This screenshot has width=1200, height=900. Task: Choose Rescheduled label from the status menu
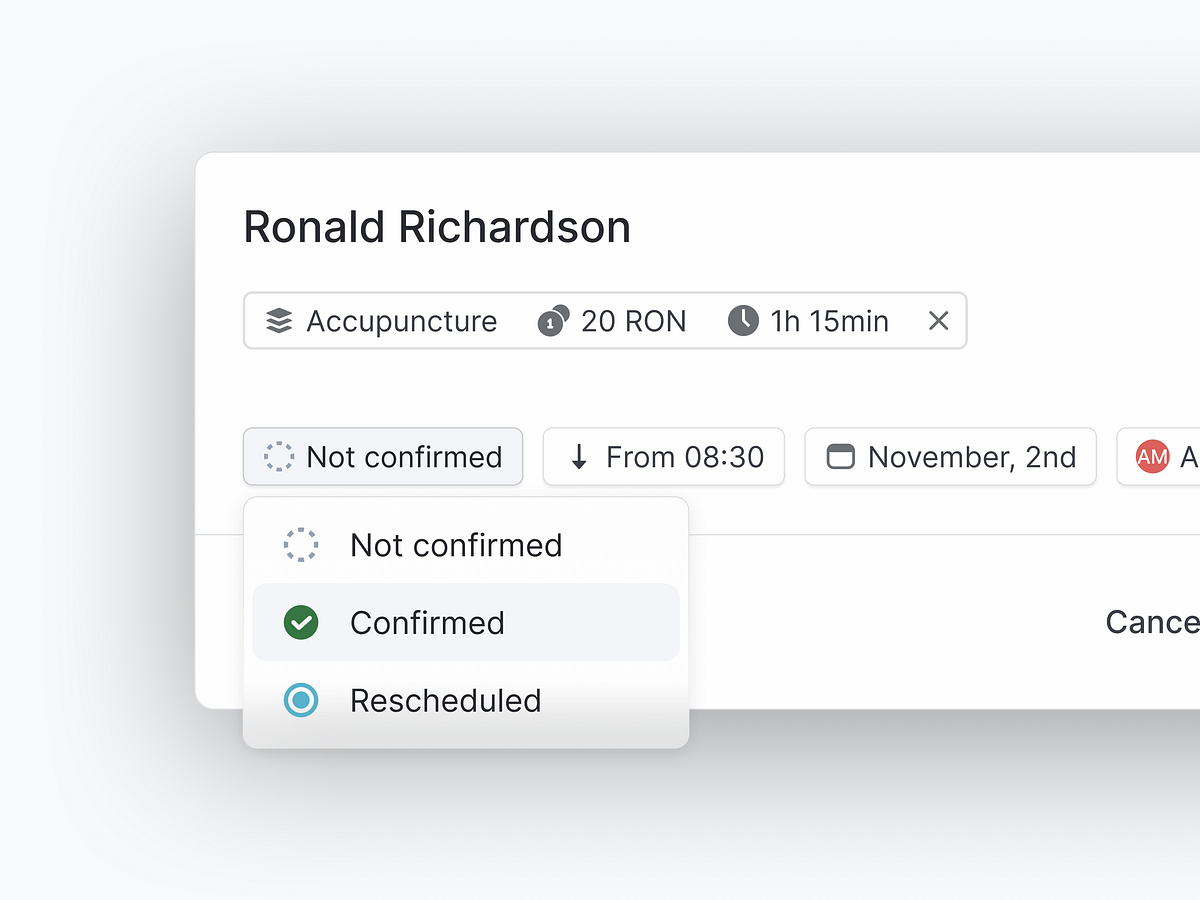coord(445,700)
